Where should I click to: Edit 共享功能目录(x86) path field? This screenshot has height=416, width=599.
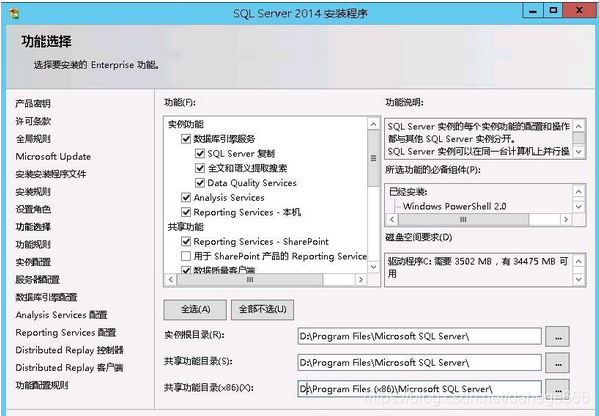pos(419,389)
